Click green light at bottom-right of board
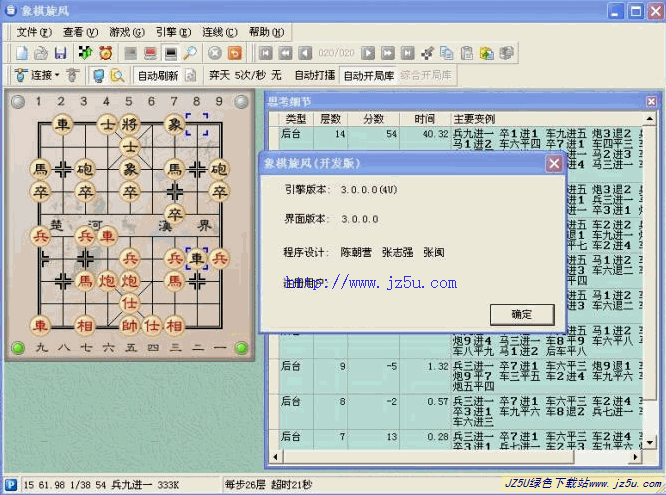Image resolution: width=666 pixels, height=495 pixels. 241,348
